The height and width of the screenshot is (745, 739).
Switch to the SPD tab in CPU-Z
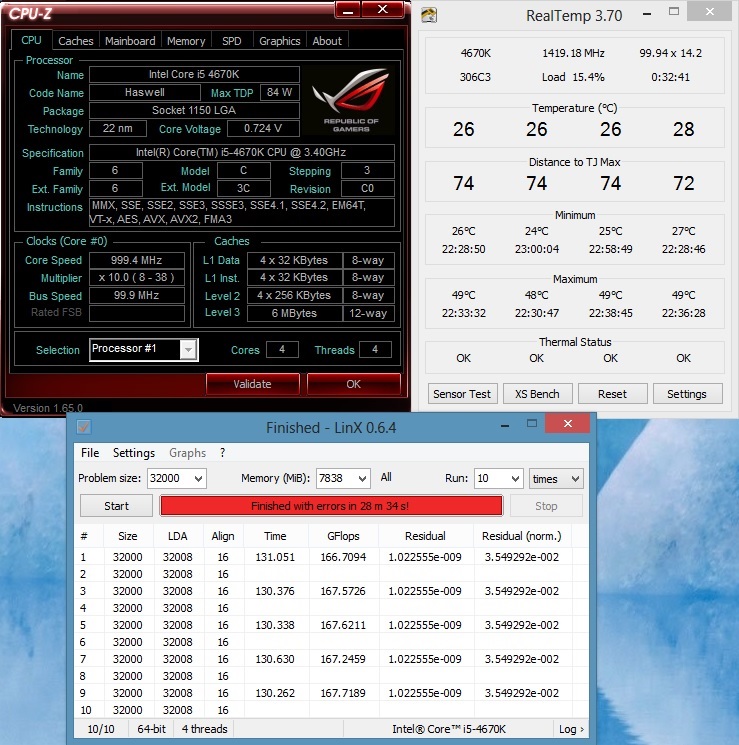(231, 41)
